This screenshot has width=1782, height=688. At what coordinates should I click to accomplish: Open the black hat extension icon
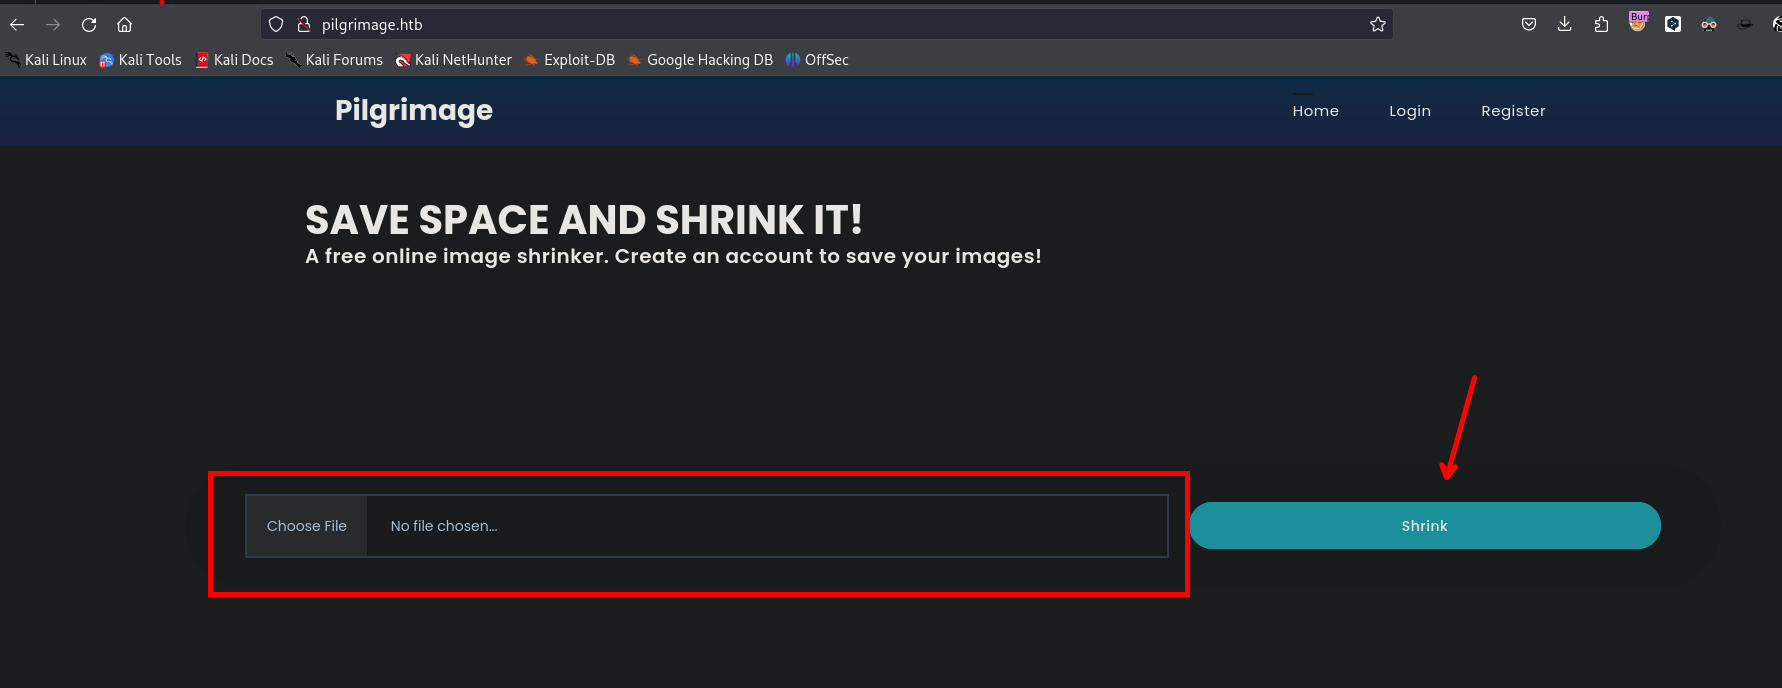coord(1745,25)
